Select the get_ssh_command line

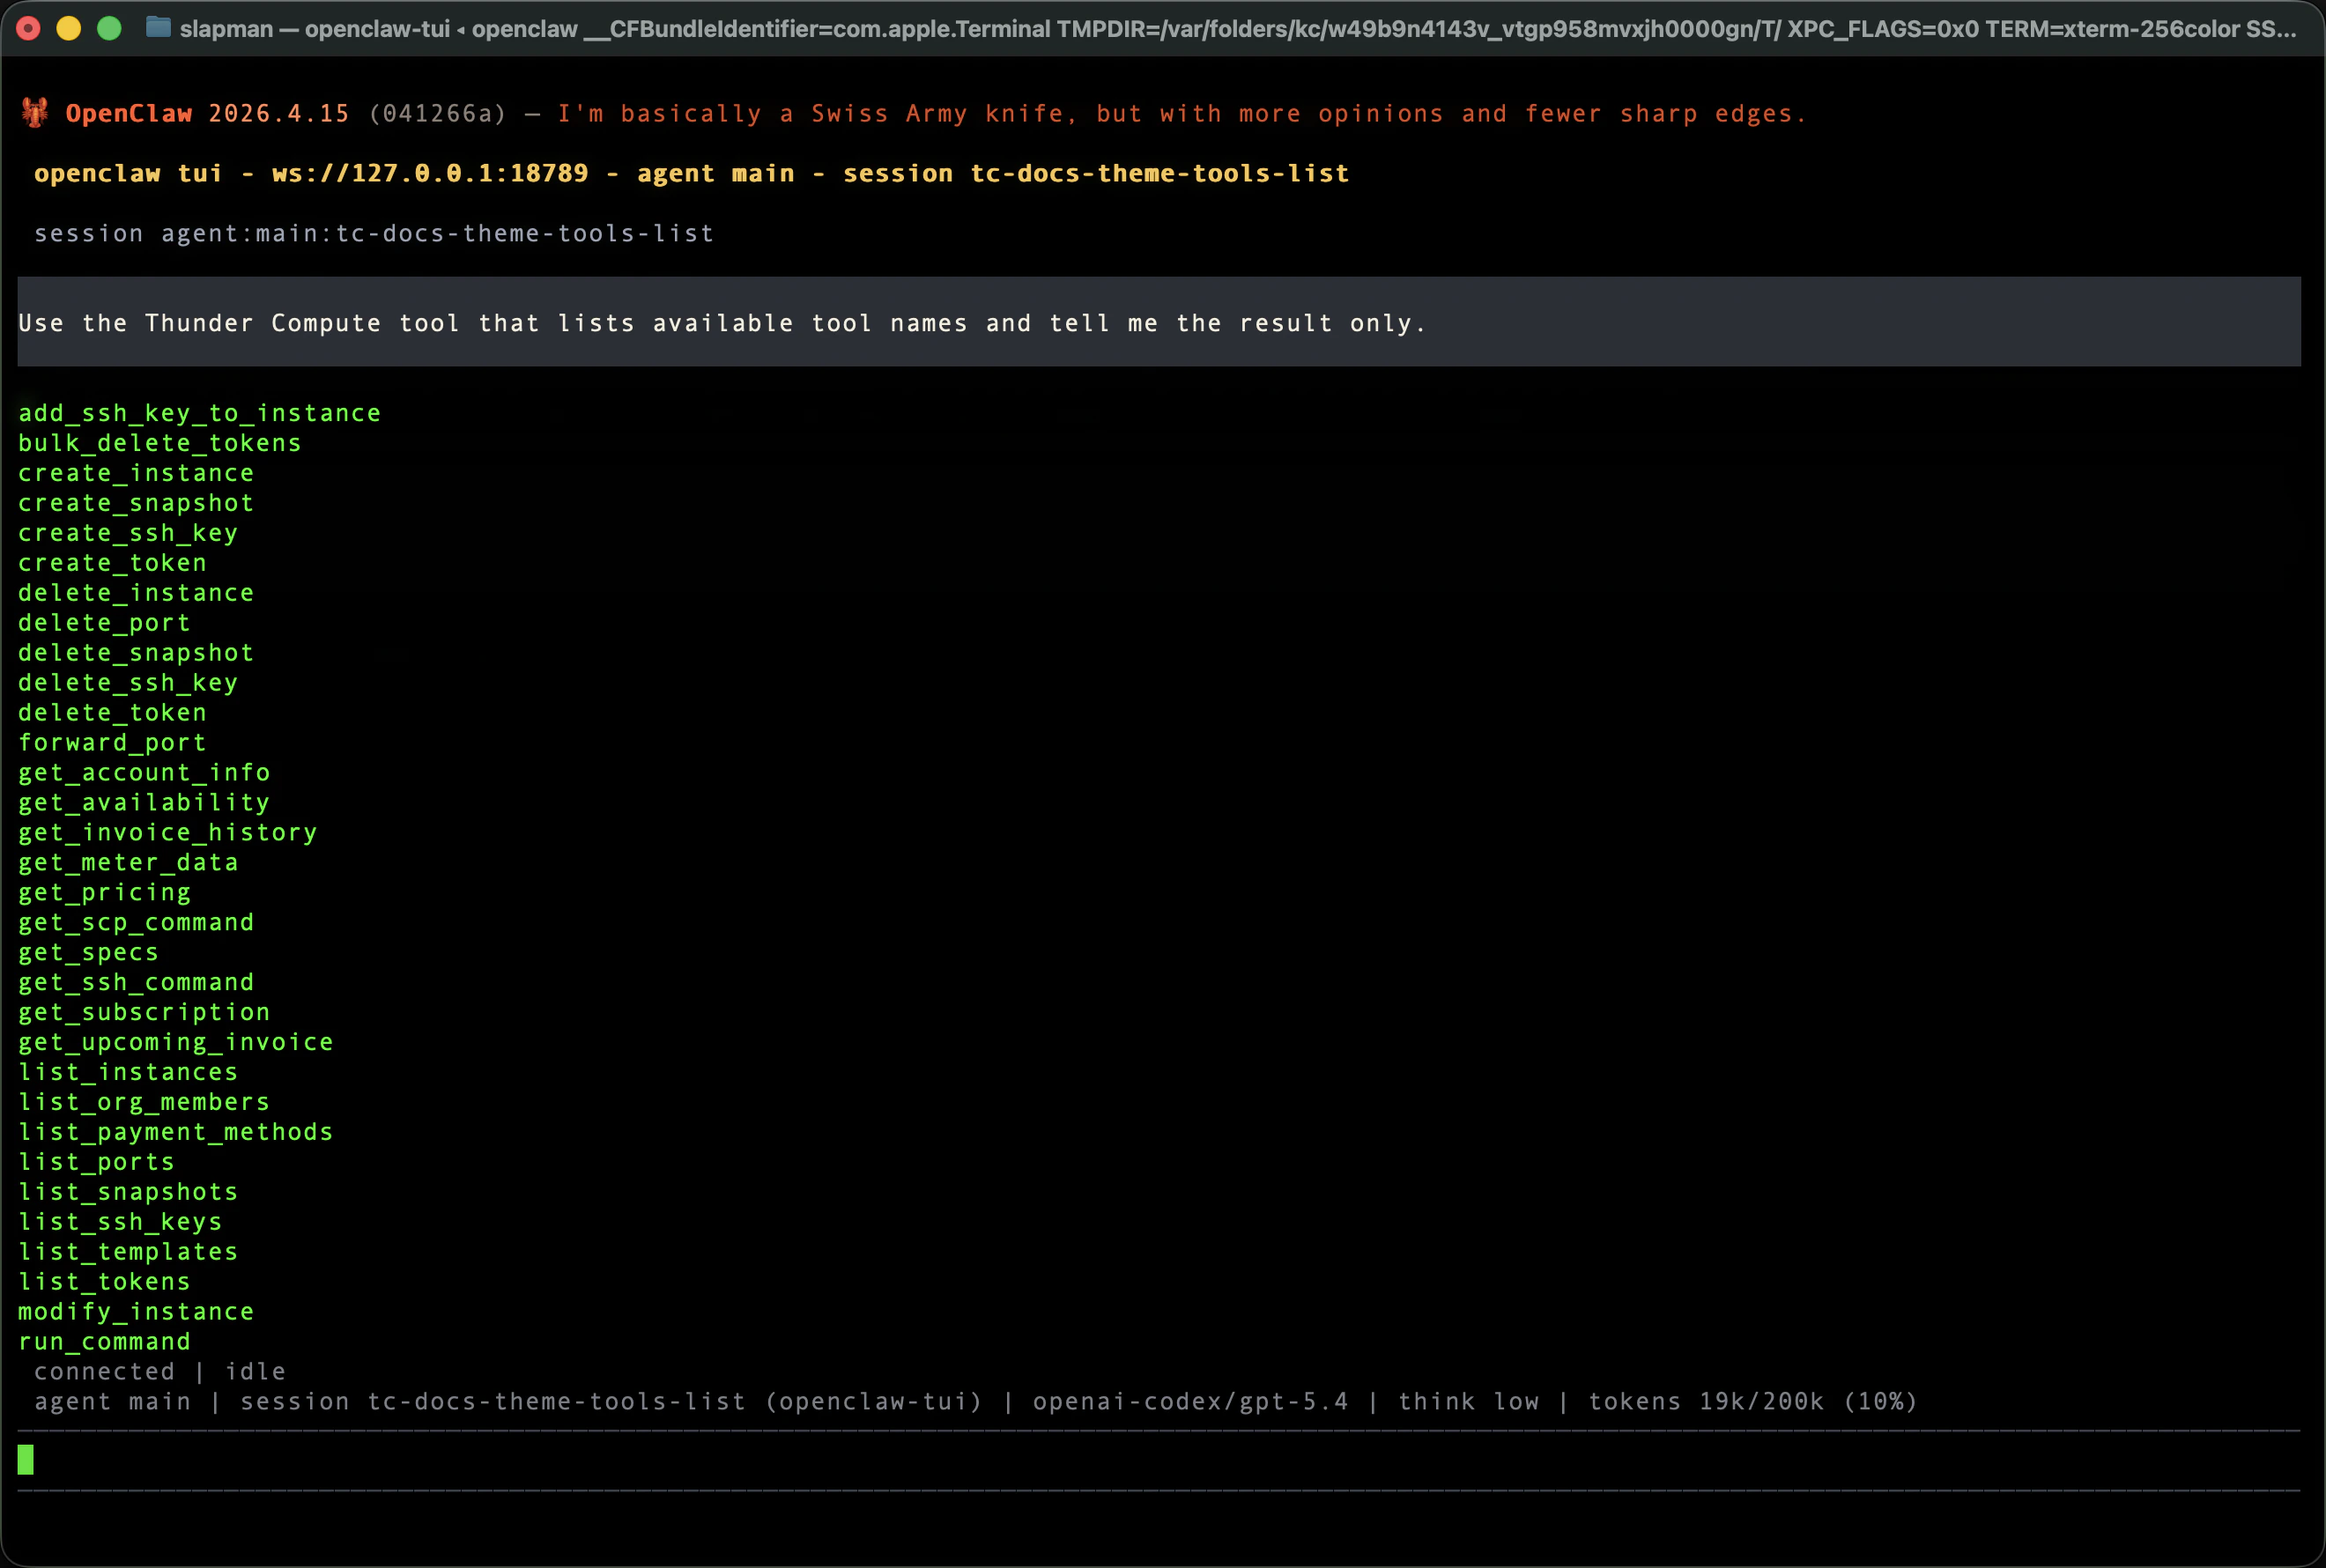pos(136,983)
